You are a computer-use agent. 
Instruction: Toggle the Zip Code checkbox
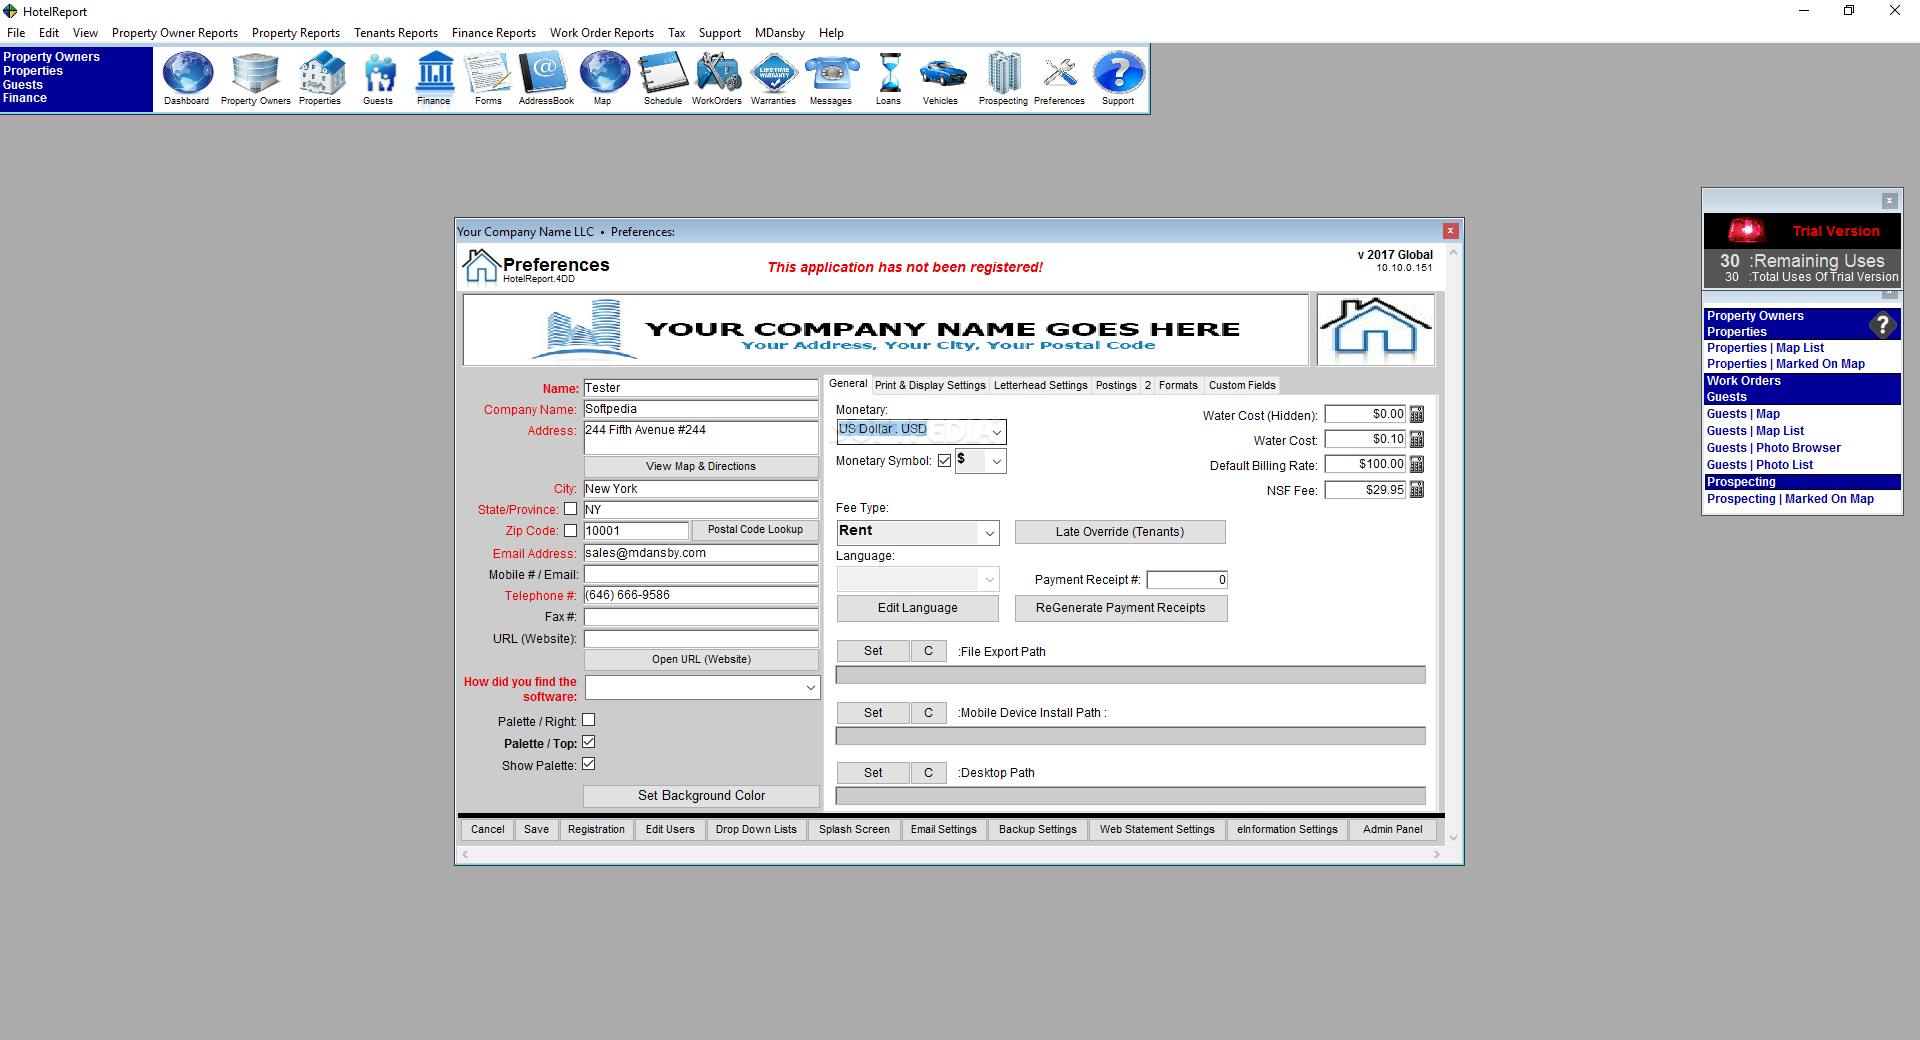pos(571,531)
